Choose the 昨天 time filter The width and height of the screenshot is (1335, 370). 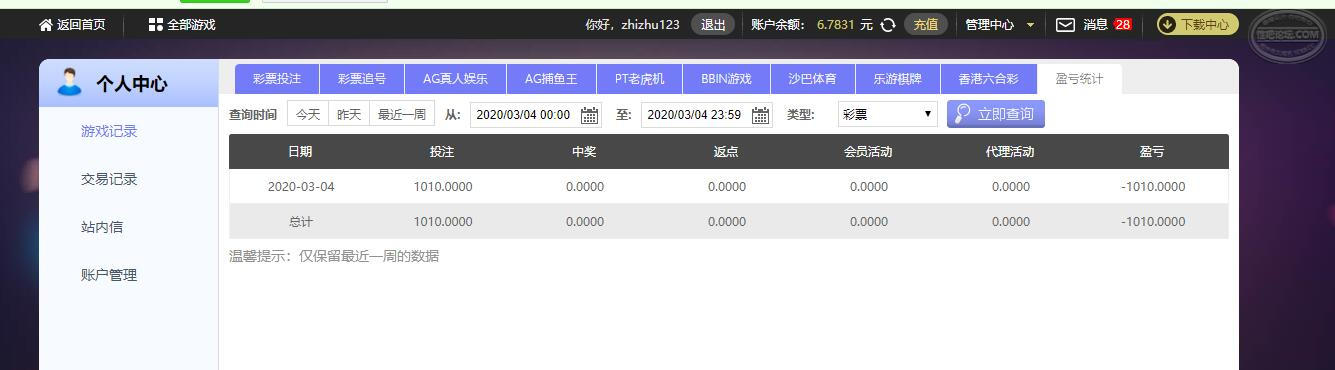point(349,114)
